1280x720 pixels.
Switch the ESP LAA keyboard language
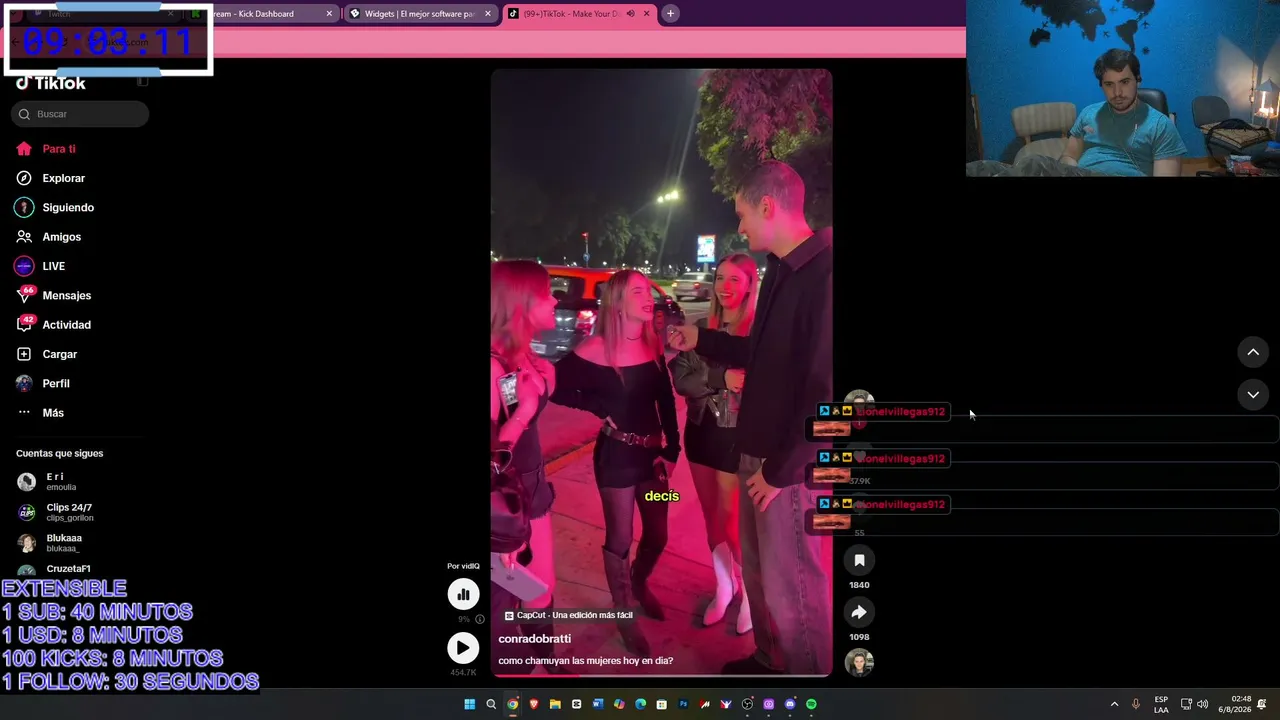click(1161, 704)
